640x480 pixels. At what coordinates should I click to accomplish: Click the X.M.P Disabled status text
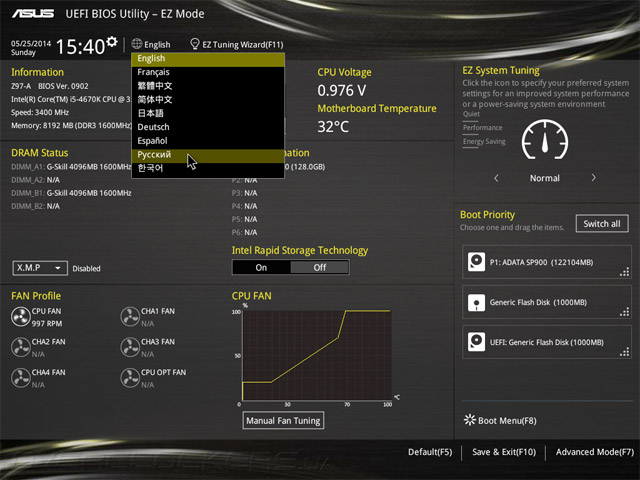tap(86, 269)
